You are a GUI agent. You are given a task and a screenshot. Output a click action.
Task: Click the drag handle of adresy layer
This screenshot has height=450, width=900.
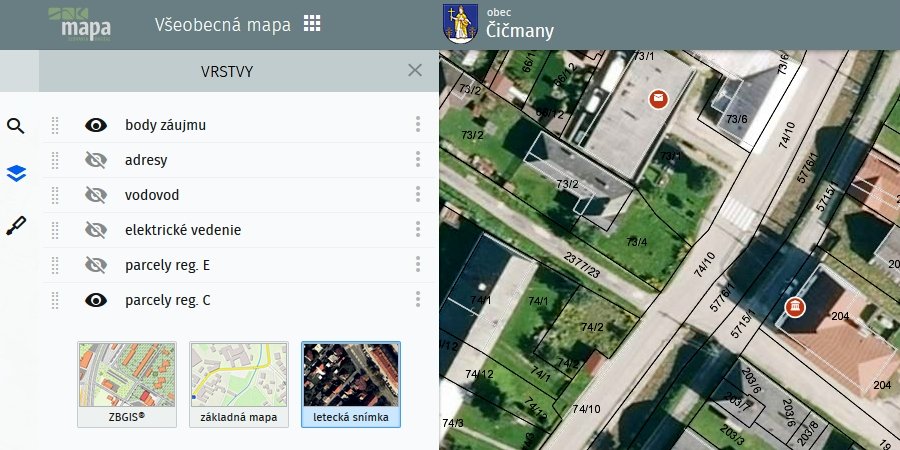point(55,160)
